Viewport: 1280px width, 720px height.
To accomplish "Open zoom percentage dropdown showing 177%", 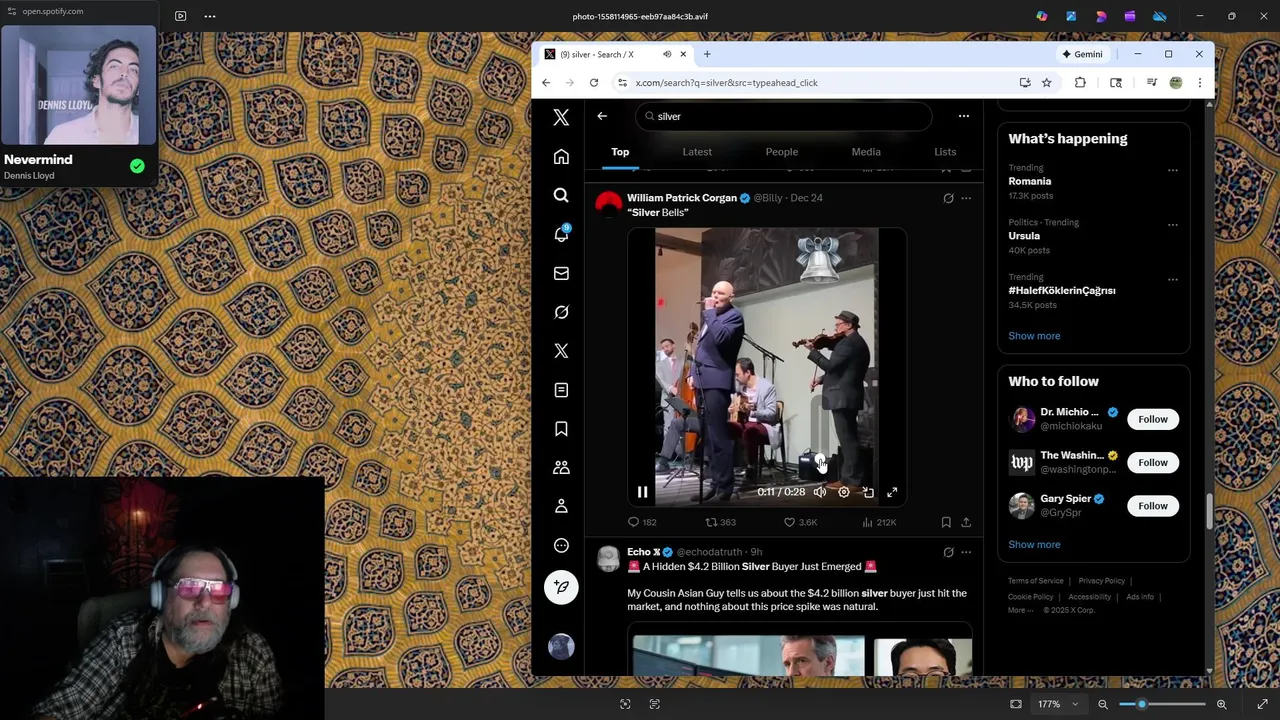I will [x=1057, y=704].
